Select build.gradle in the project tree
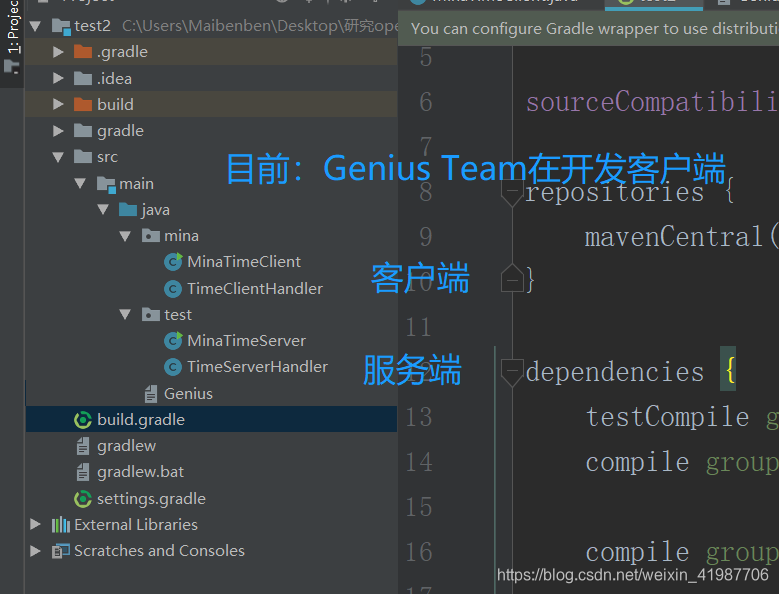Screen dimensions: 779x594 coord(141,420)
